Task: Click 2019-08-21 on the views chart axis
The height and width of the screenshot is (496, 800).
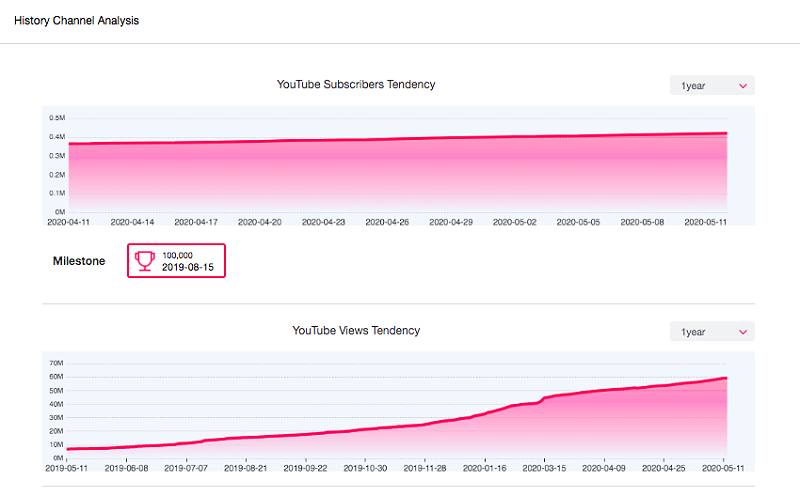Action: pyautogui.click(x=248, y=467)
